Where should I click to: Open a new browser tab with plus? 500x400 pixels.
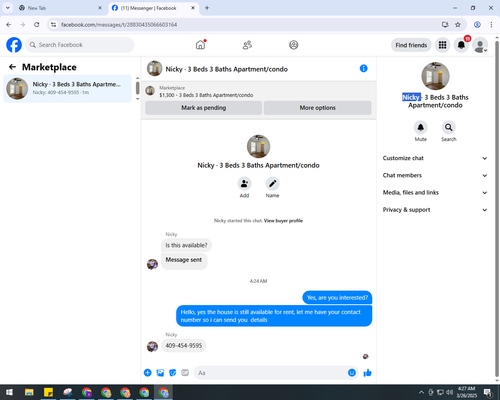pyautogui.click(x=207, y=8)
